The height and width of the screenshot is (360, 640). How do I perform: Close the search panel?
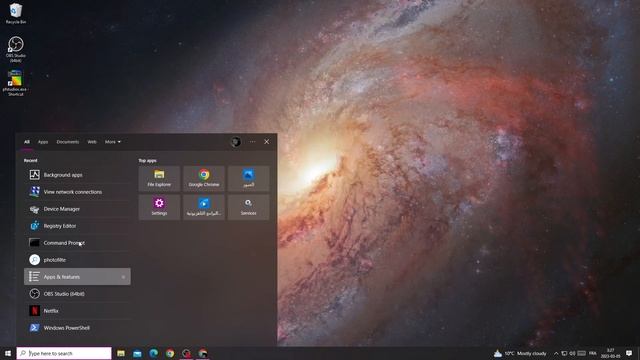point(267,142)
